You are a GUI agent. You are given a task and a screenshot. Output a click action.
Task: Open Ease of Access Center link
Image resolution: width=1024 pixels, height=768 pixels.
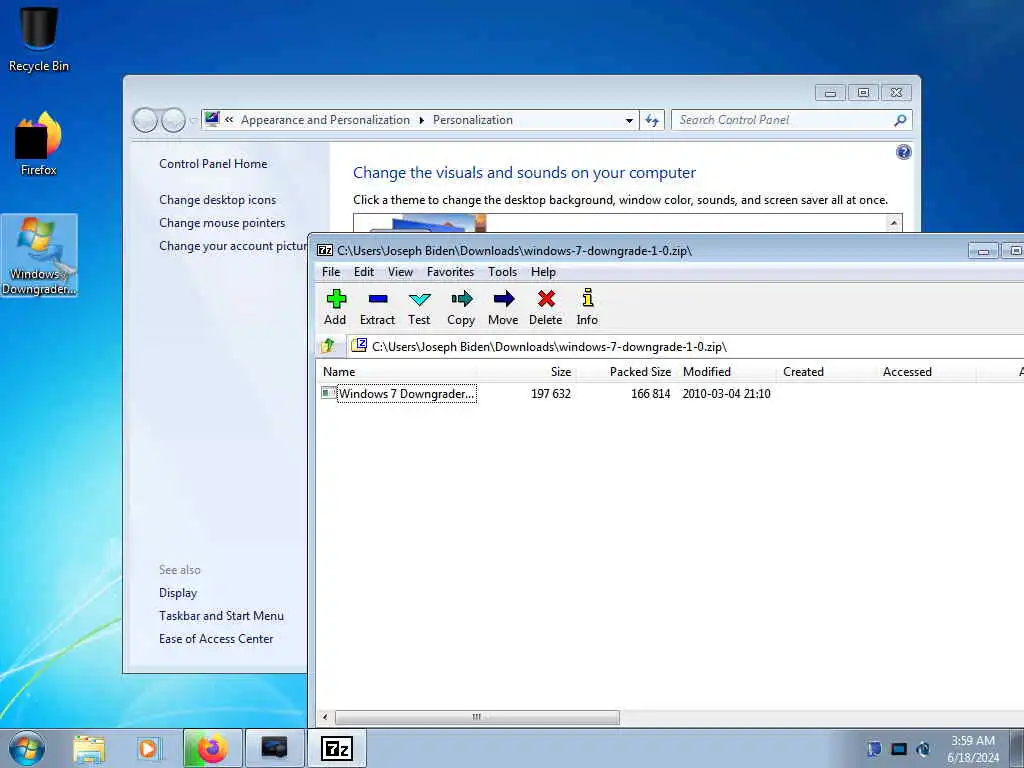click(216, 639)
